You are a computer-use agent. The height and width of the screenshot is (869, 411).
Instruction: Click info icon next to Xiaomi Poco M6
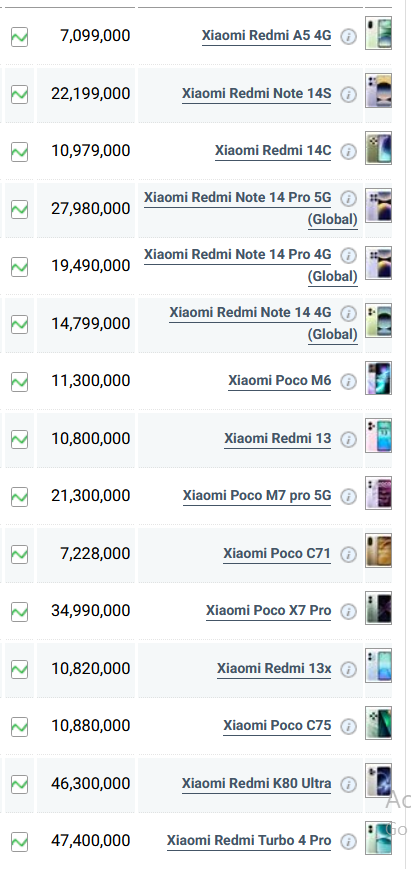(x=348, y=381)
